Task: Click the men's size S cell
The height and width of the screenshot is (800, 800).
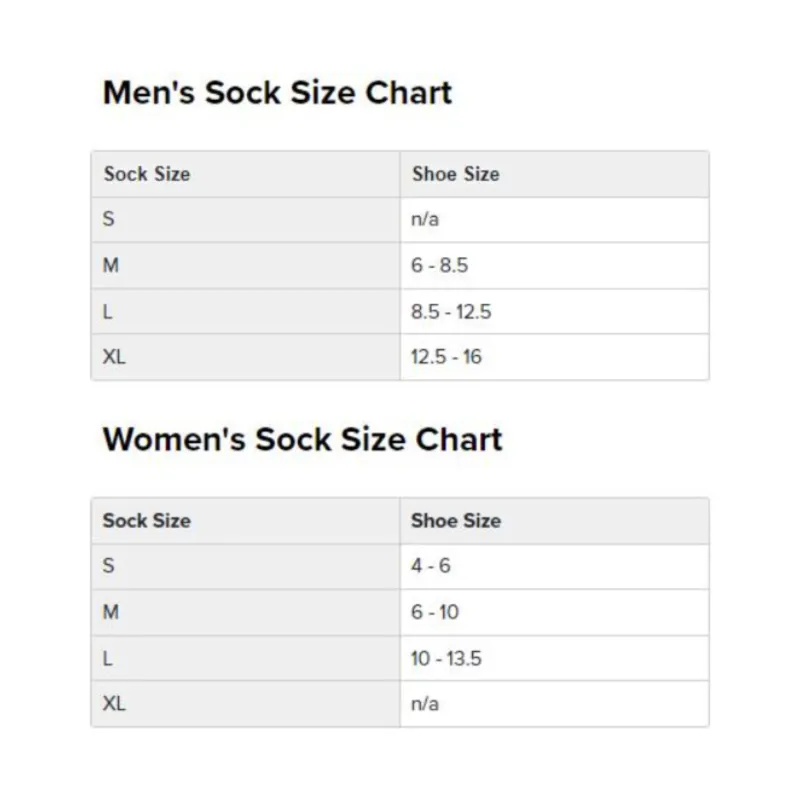Action: tap(109, 219)
